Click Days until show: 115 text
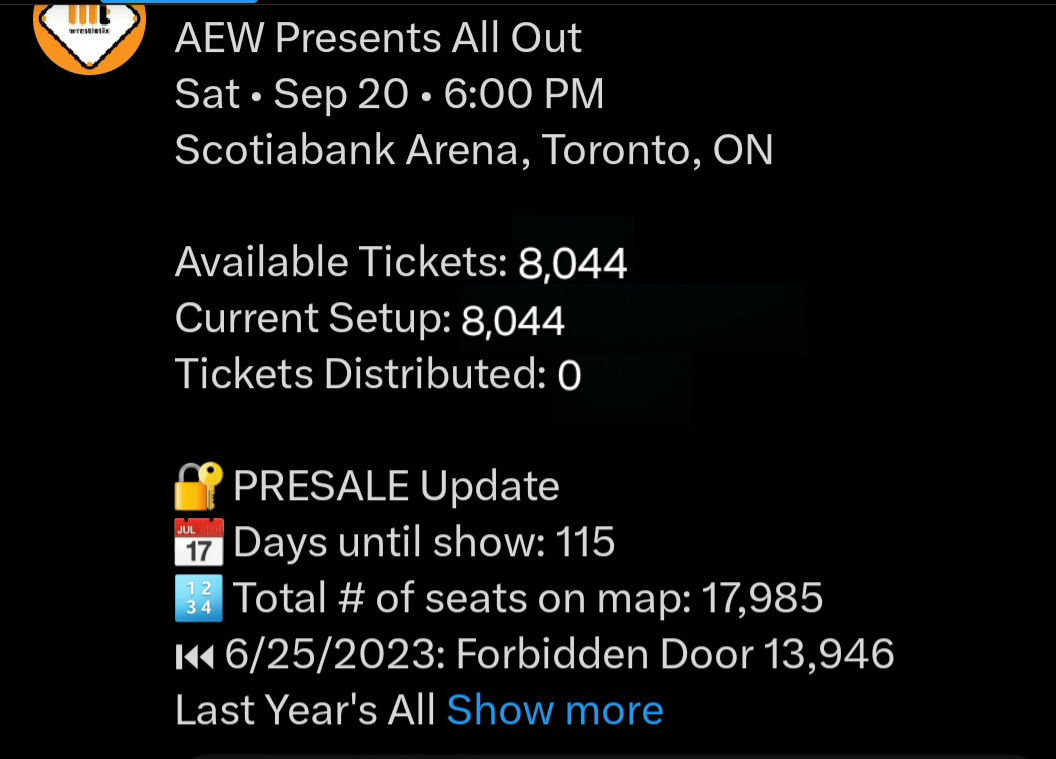Image resolution: width=1056 pixels, height=759 pixels. point(424,542)
